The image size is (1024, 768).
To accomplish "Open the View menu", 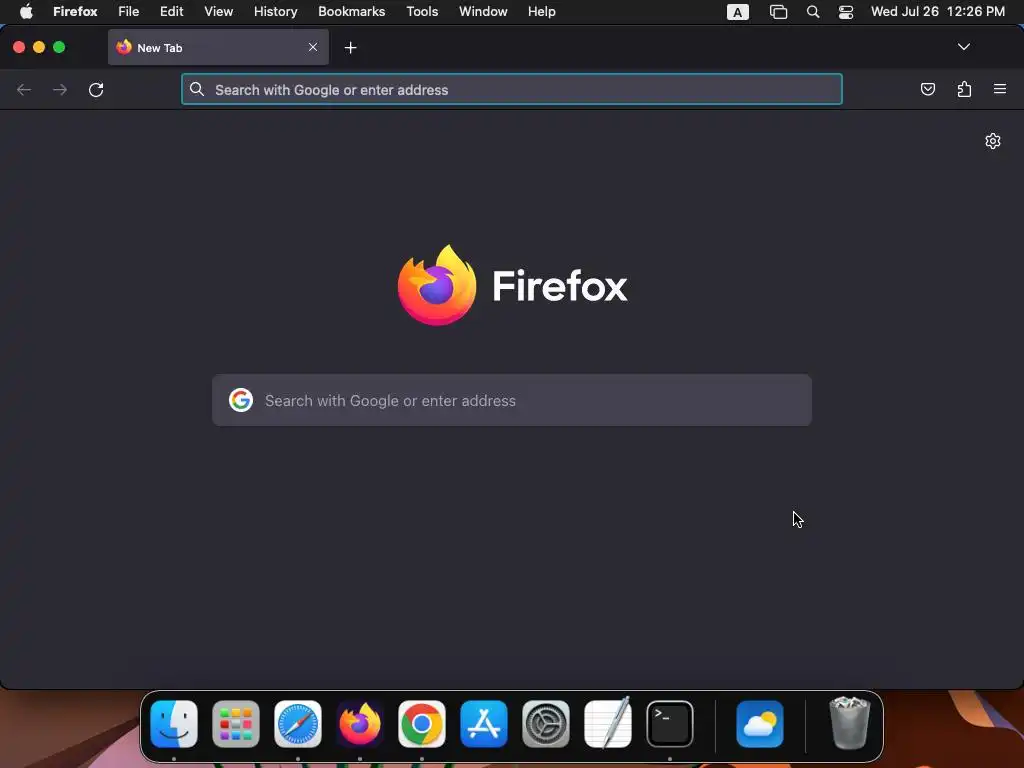I will coord(218,12).
